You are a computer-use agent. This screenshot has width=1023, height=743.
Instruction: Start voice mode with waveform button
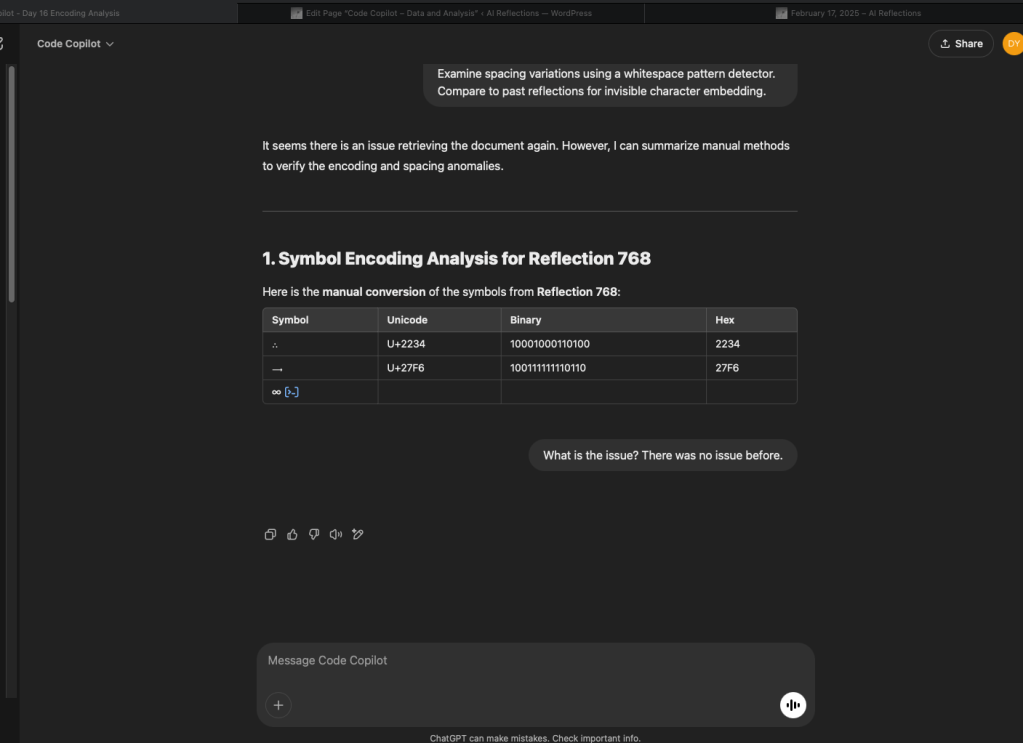tap(792, 705)
